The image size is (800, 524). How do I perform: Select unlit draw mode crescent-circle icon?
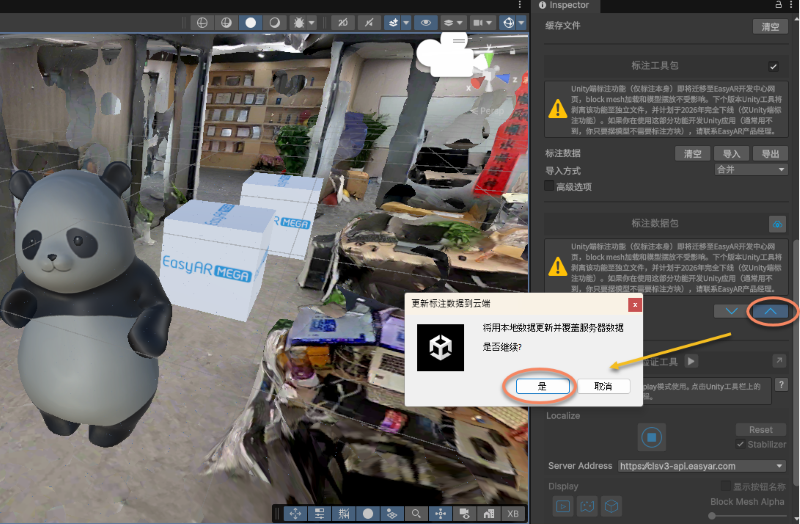(274, 22)
